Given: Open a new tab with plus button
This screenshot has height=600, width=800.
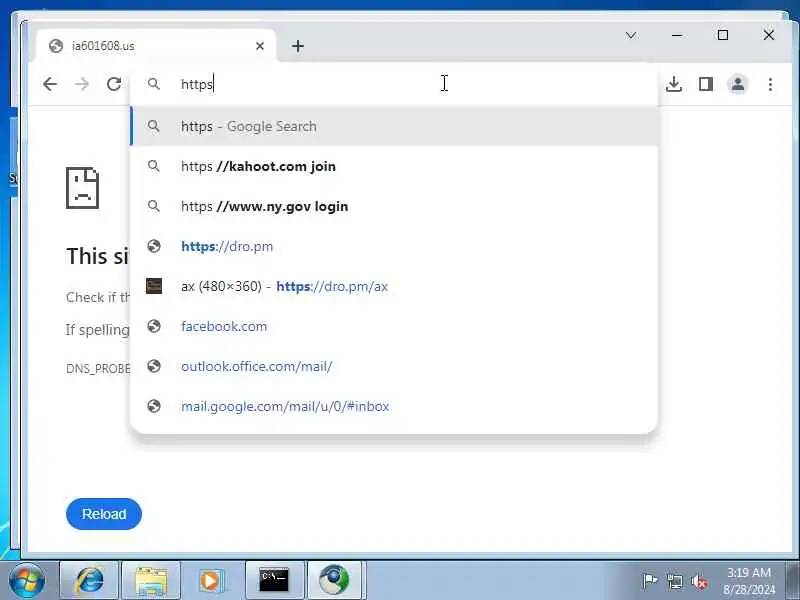Looking at the screenshot, I should (x=298, y=46).
